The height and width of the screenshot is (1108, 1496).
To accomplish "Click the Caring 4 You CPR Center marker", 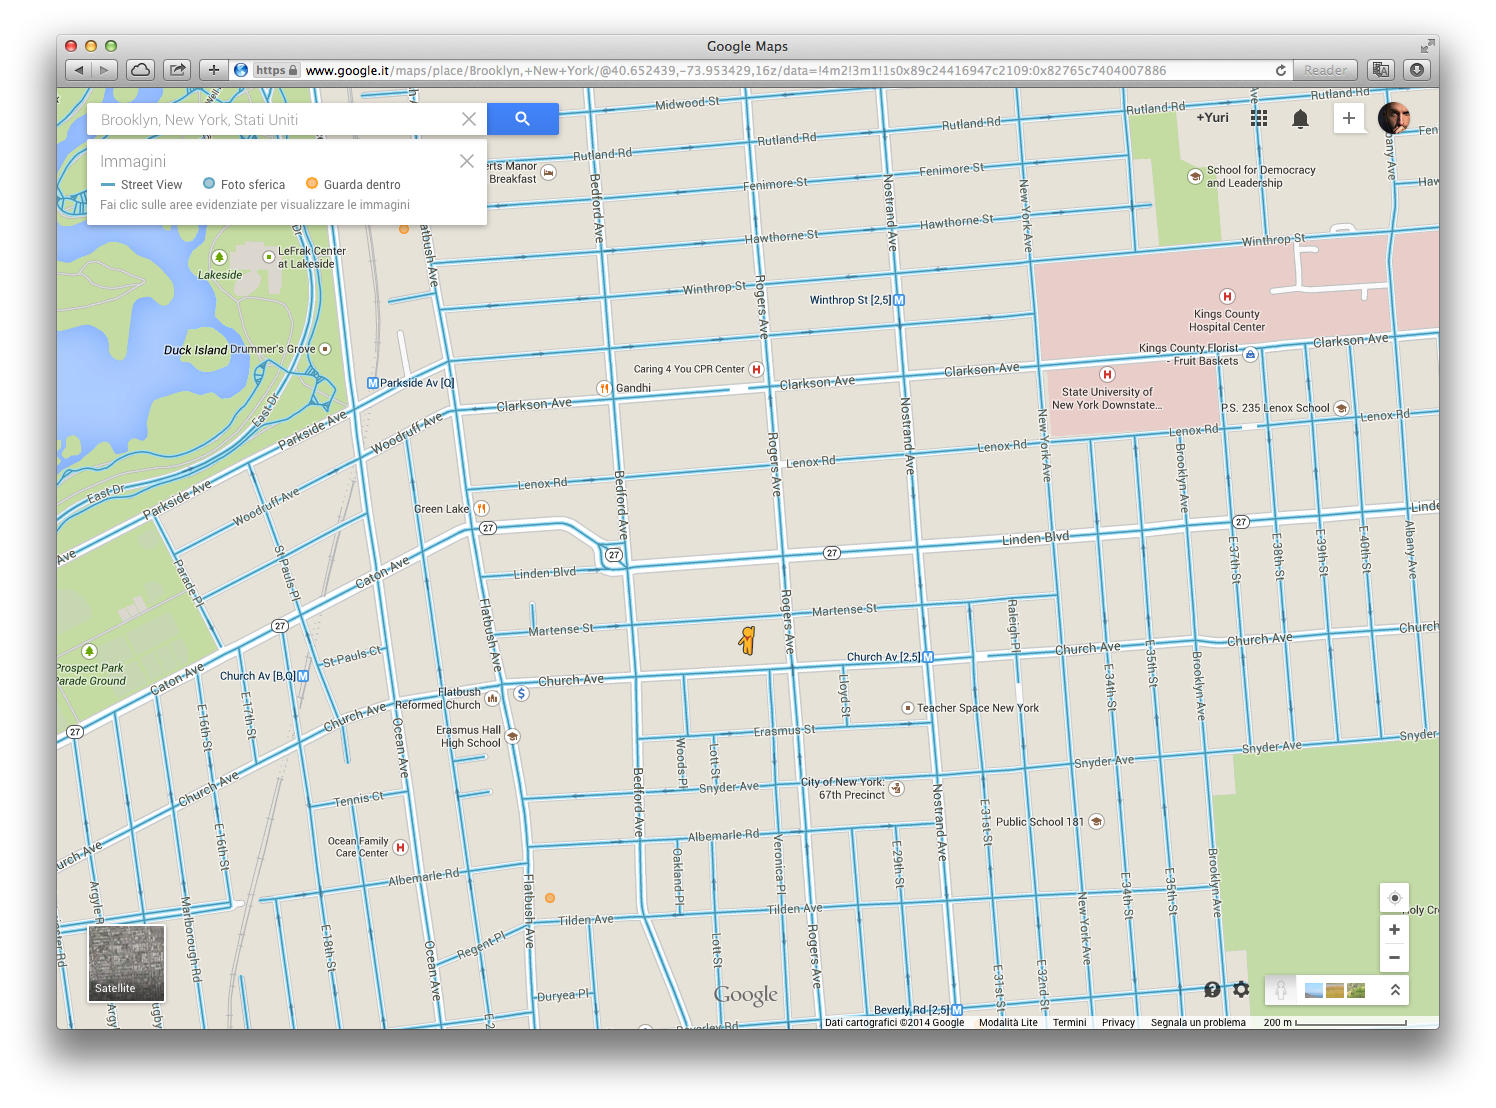I will (x=756, y=369).
